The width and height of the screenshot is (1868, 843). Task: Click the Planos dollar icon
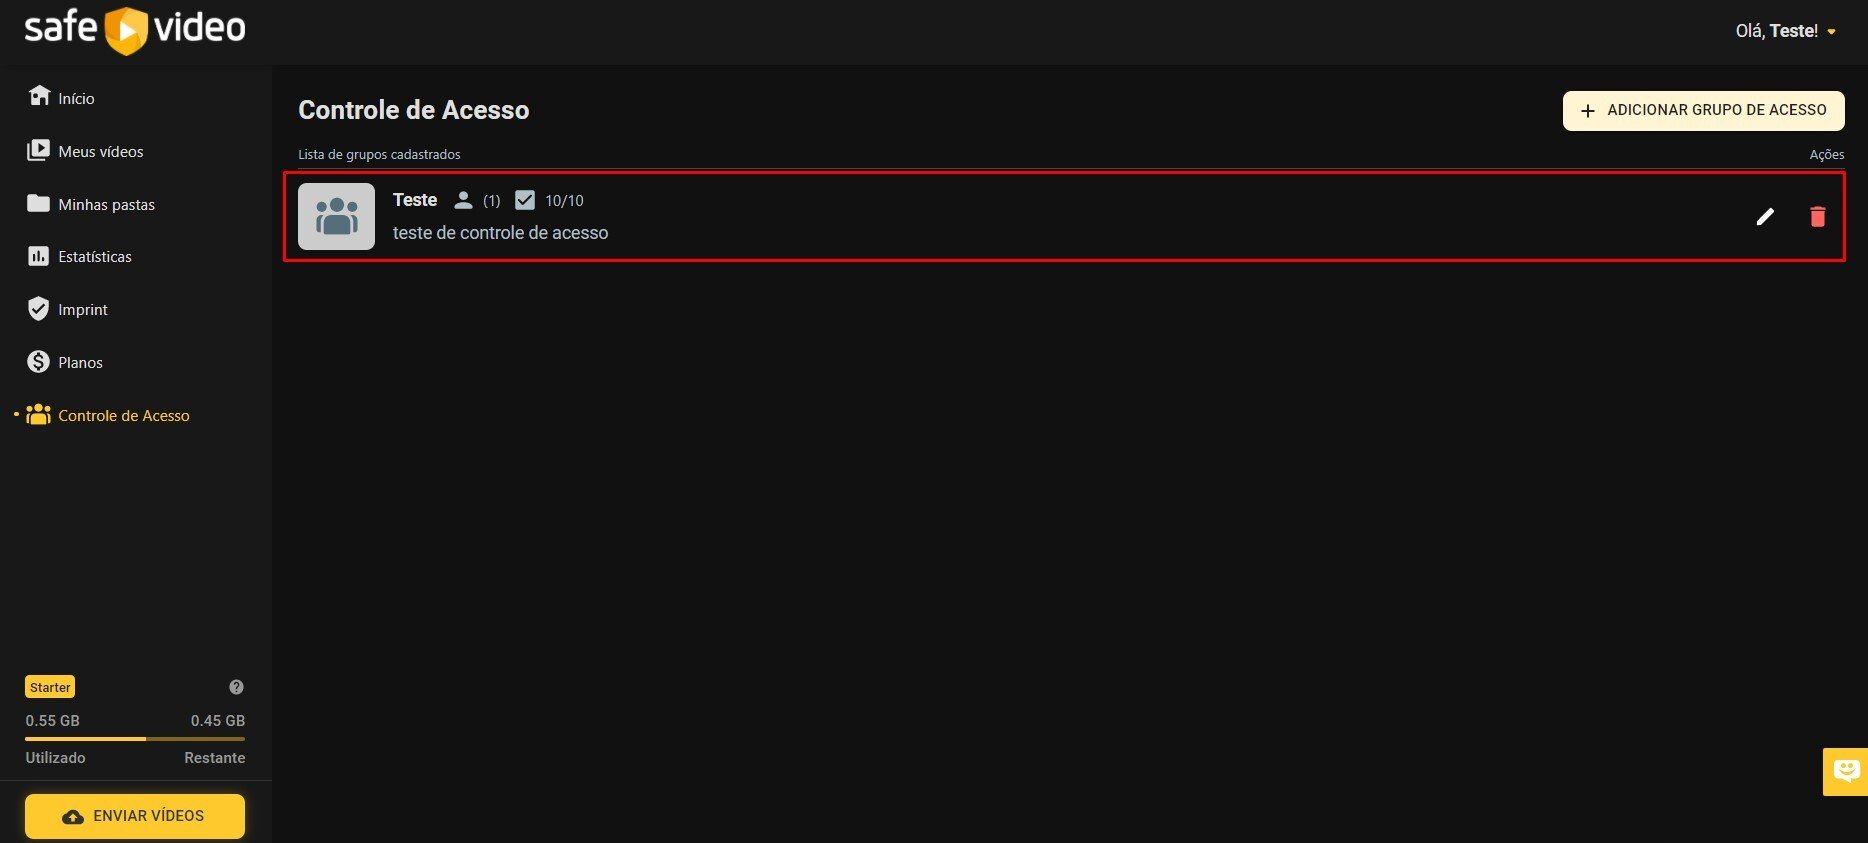[38, 362]
